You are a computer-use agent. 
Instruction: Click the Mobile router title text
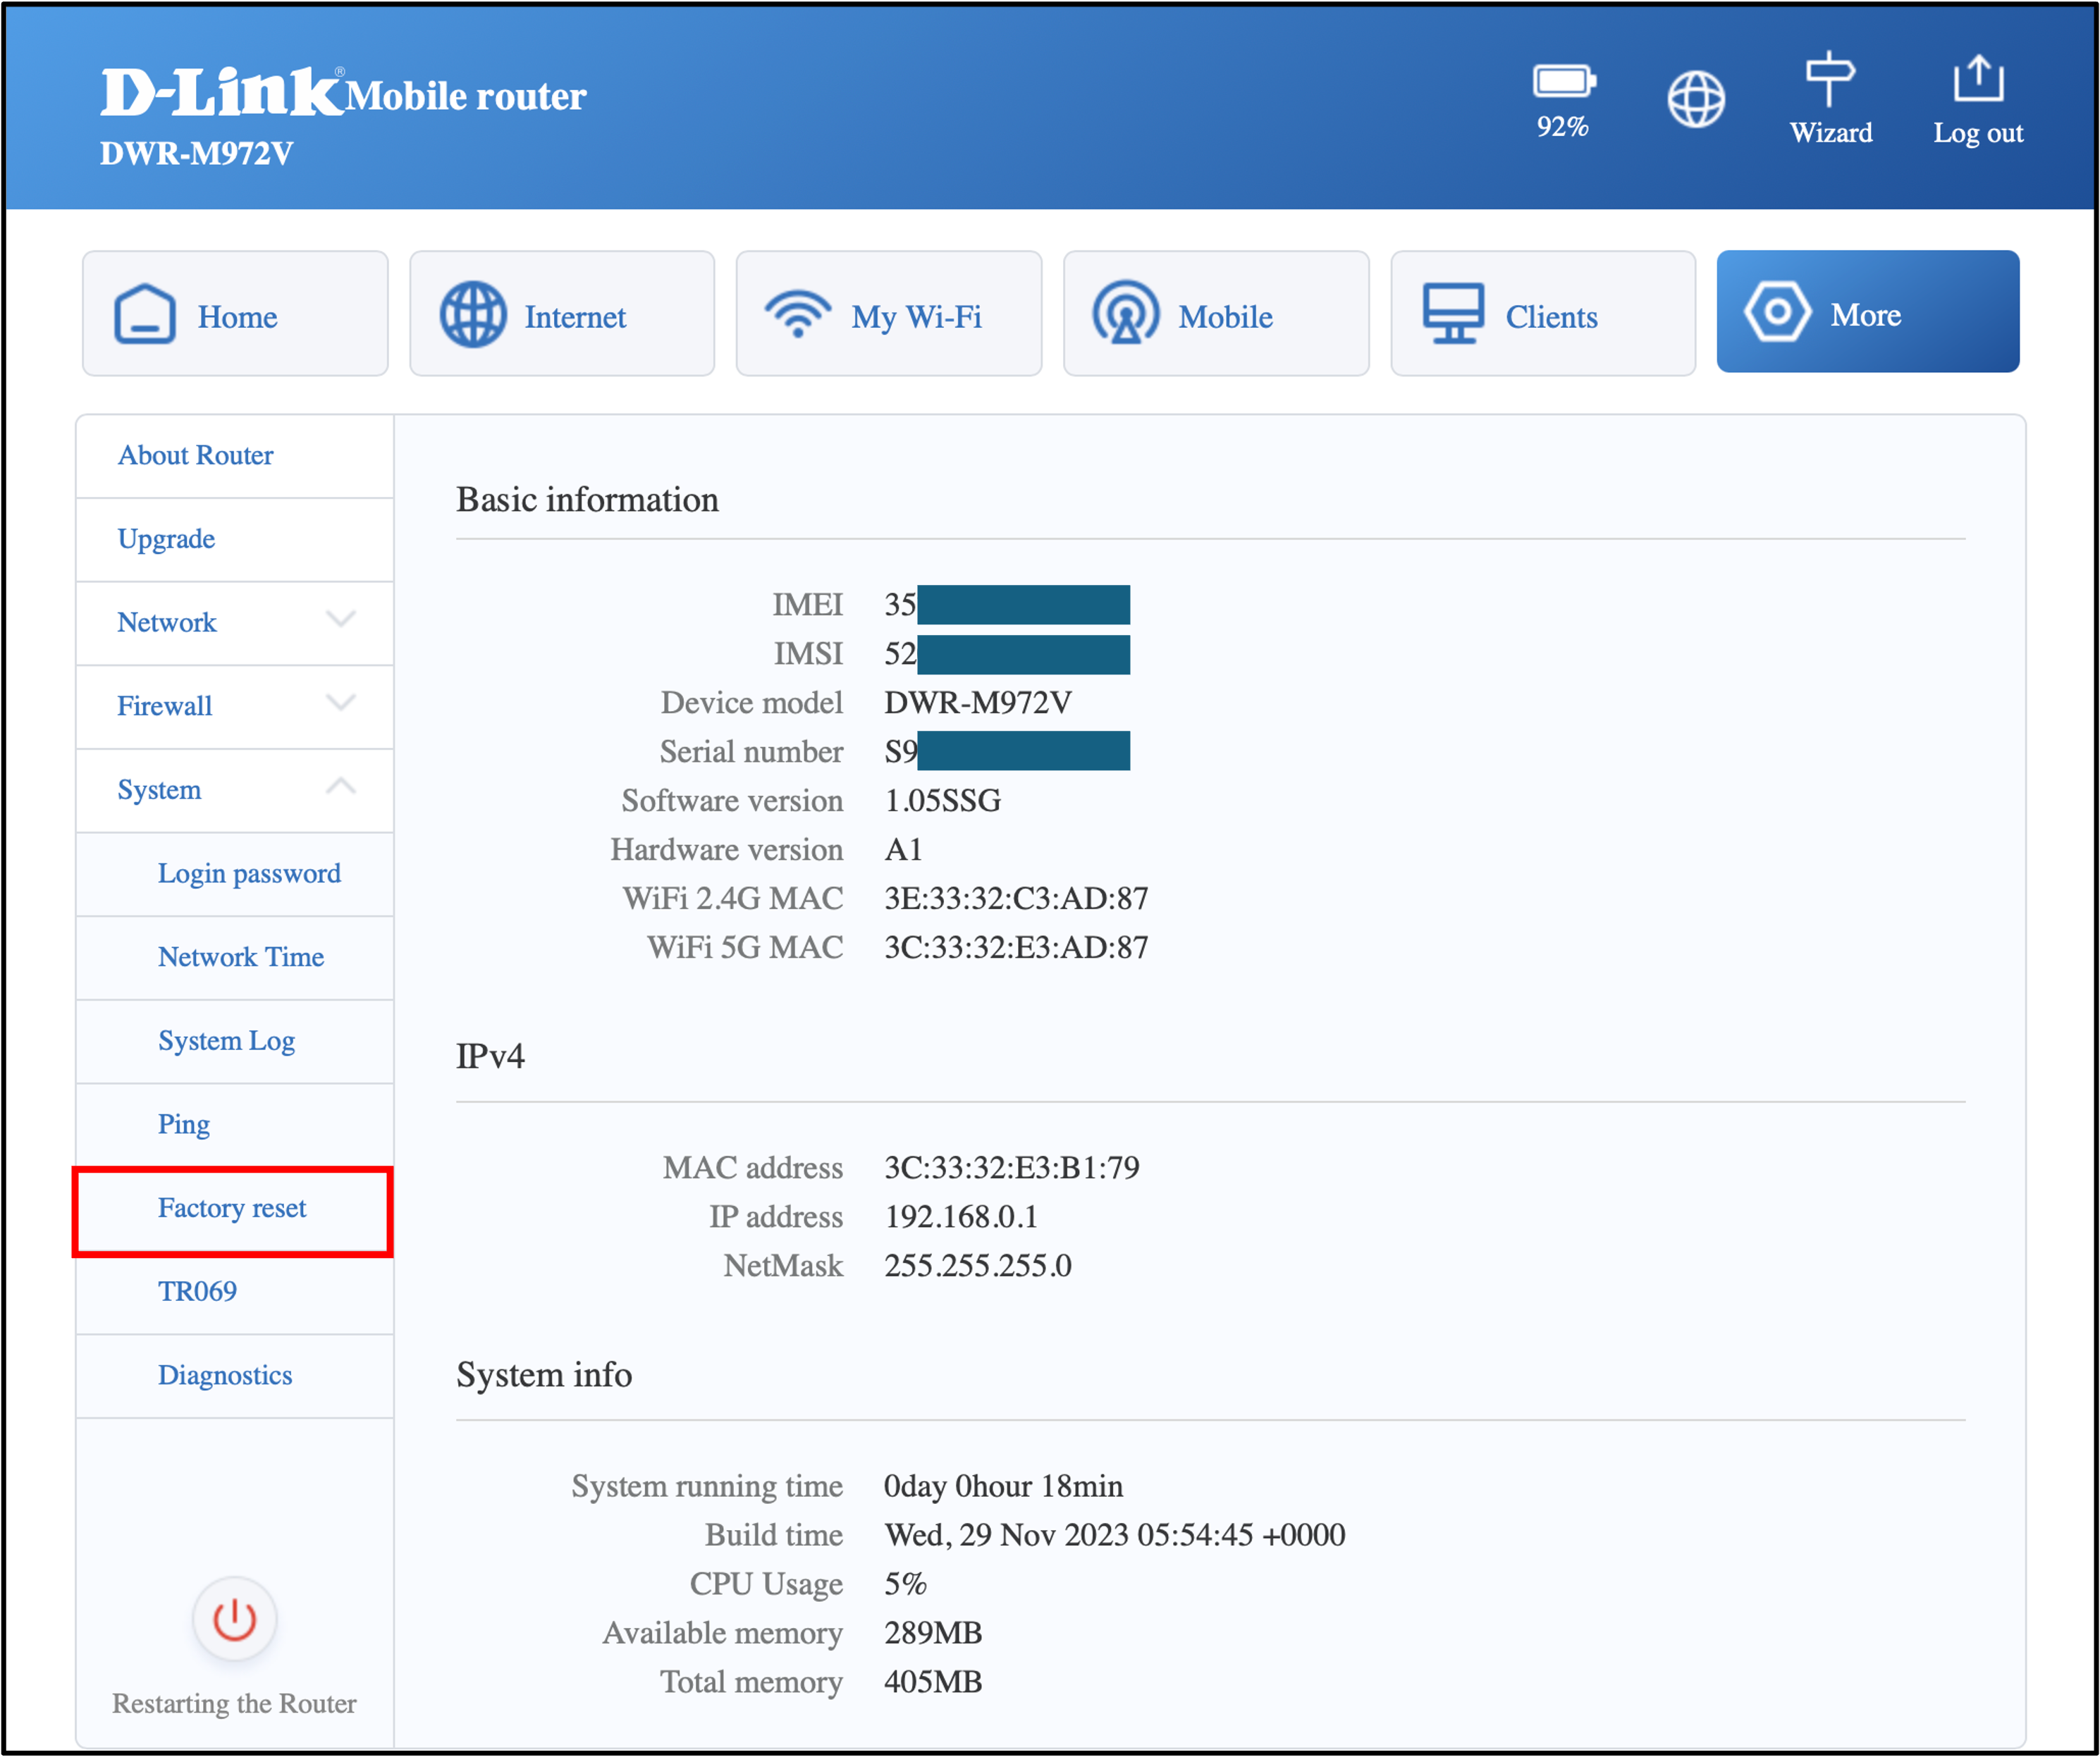466,97
